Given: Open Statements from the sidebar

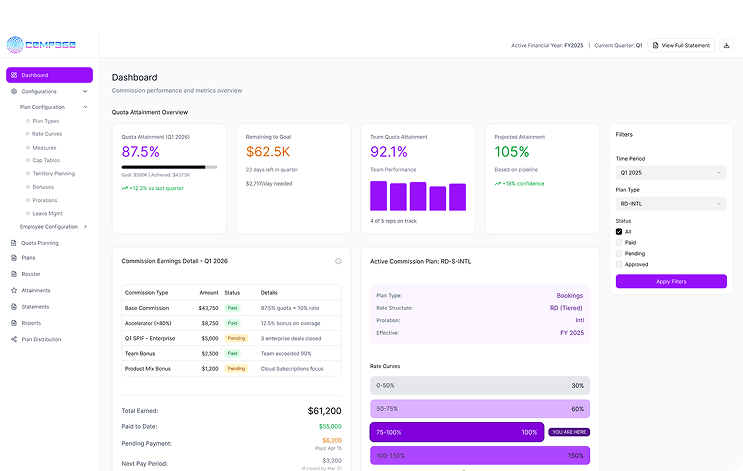Looking at the screenshot, I should [35, 306].
